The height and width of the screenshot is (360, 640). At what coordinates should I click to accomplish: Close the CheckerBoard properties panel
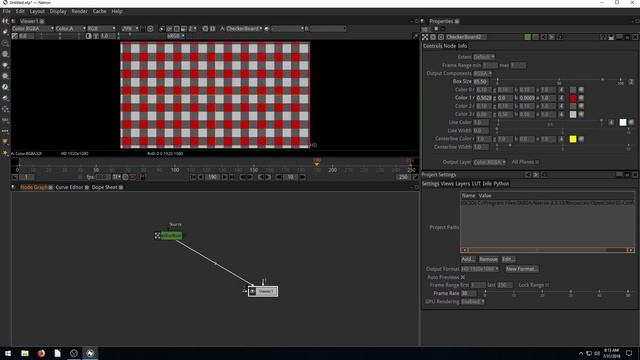tap(635, 37)
